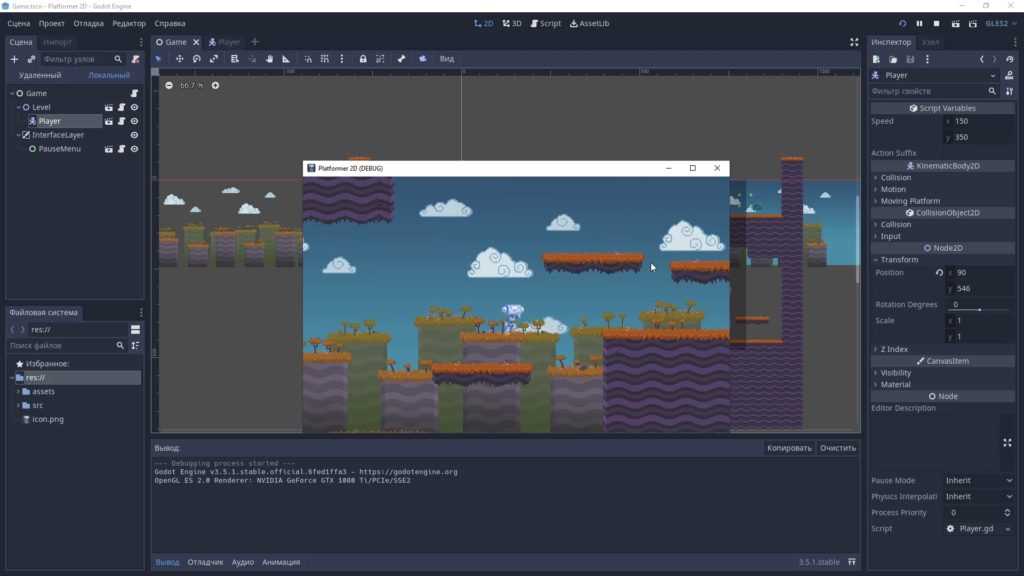Activate the Pan mode hand tool
Screen dimensions: 1024x576
click(269, 59)
